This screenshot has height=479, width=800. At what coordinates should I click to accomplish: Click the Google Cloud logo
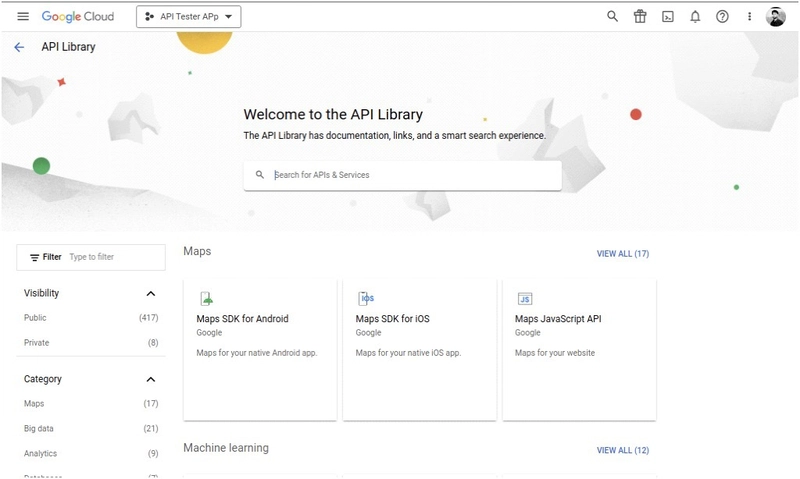click(78, 16)
